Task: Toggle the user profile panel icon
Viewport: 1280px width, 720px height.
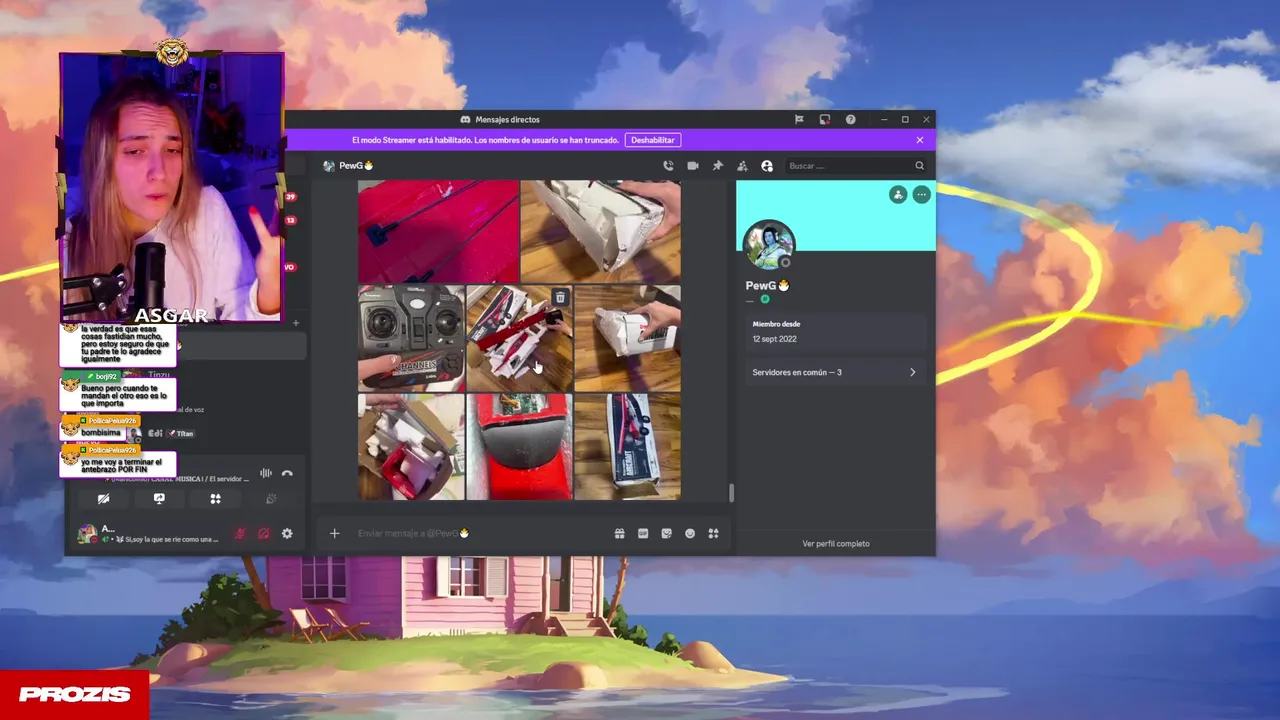Action: tap(767, 166)
